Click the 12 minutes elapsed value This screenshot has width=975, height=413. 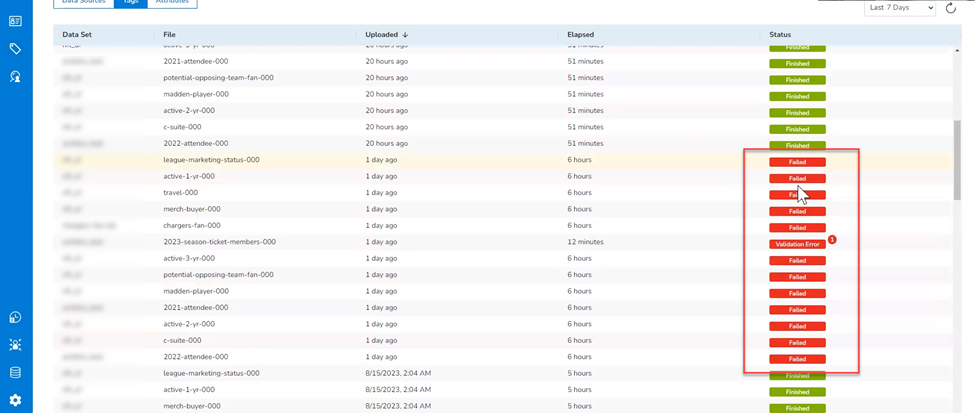click(x=585, y=242)
